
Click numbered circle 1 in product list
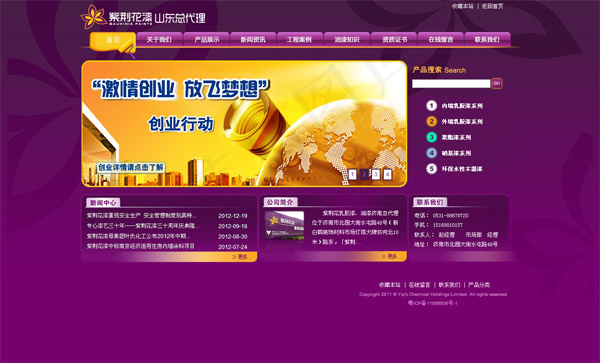coord(431,106)
